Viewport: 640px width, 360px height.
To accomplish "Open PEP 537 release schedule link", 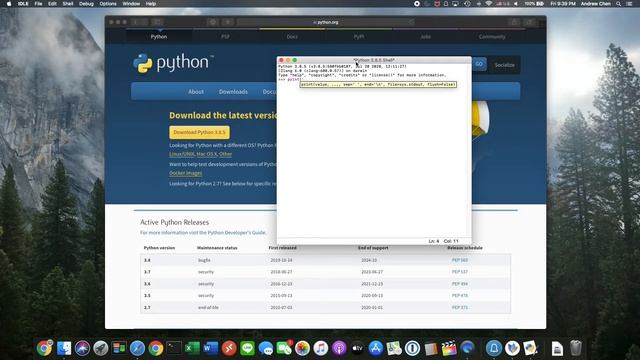I will pos(460,272).
